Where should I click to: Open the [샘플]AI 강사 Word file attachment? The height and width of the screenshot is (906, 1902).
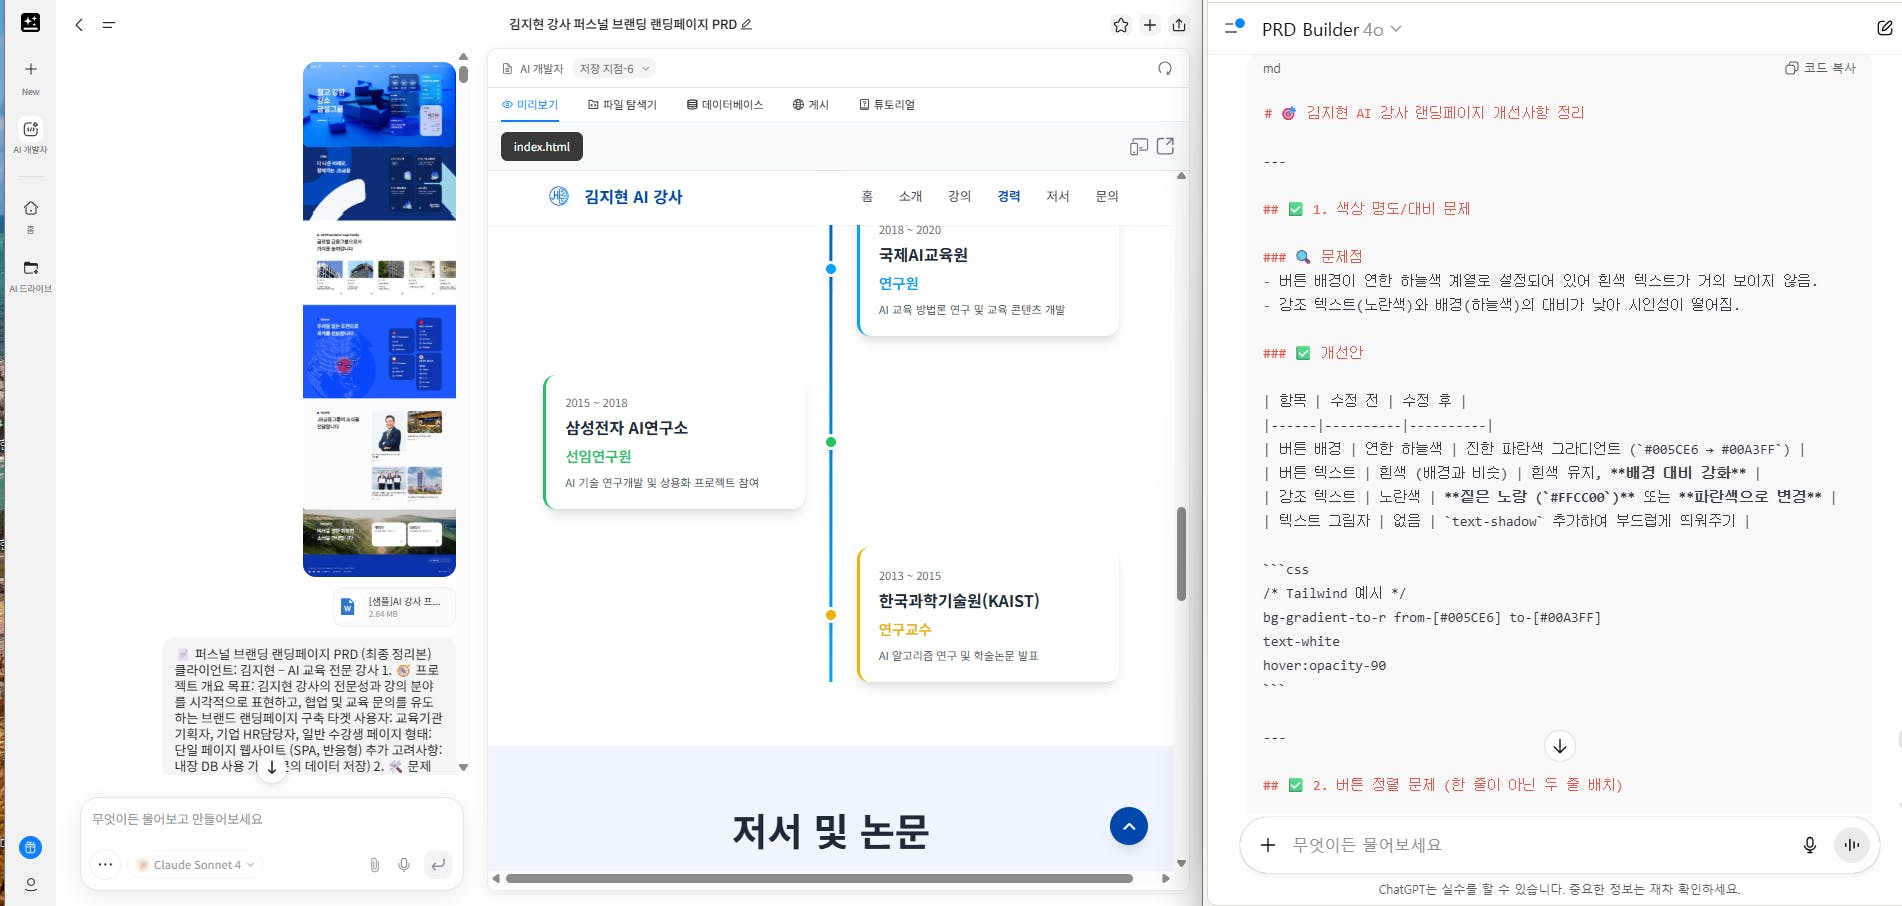tap(394, 606)
